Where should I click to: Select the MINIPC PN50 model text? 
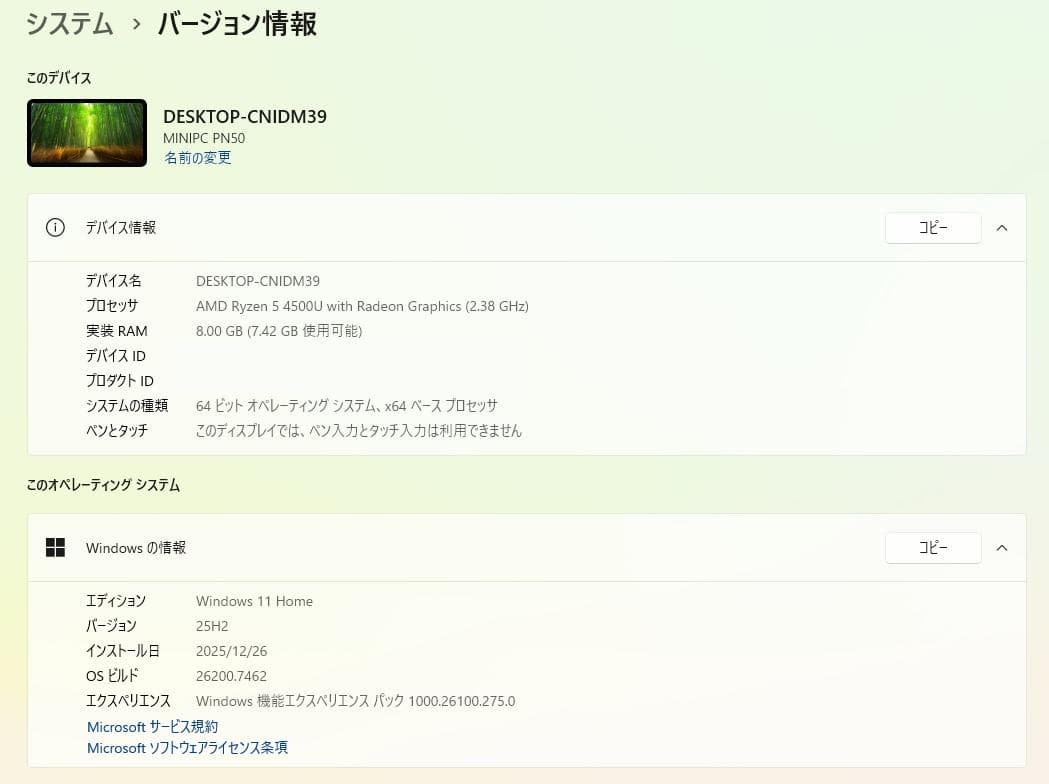204,138
